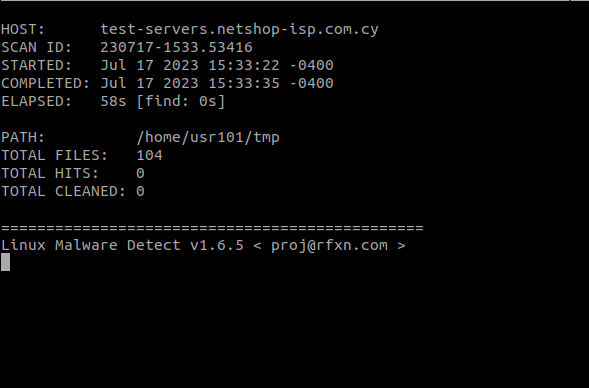
Task: Click the SCAN ID: label
Action: tap(36, 47)
